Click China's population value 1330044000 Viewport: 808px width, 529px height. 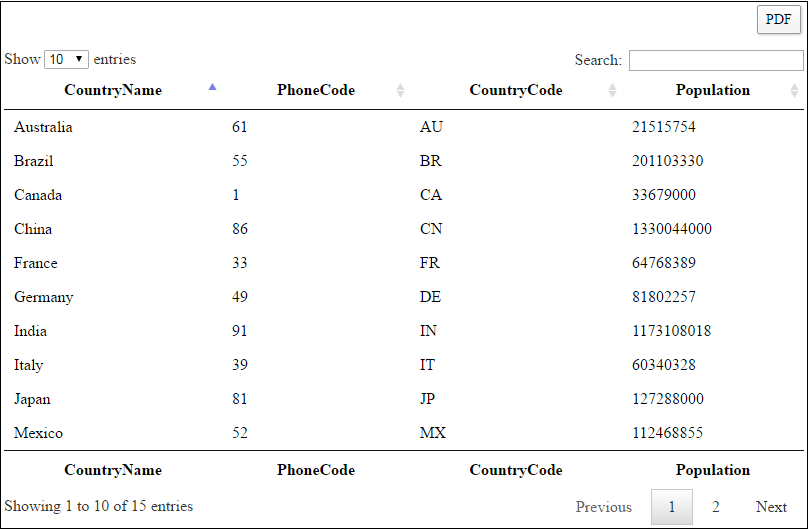click(x=672, y=229)
